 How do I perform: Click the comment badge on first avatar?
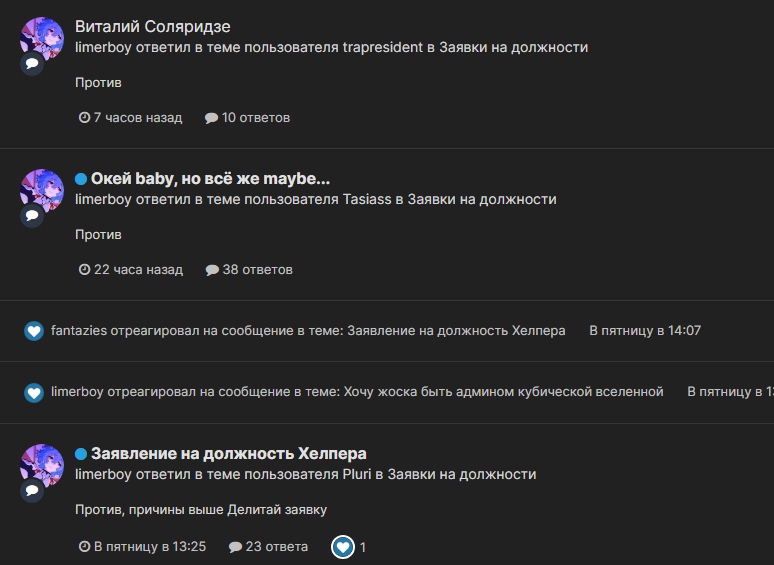tap(32, 63)
